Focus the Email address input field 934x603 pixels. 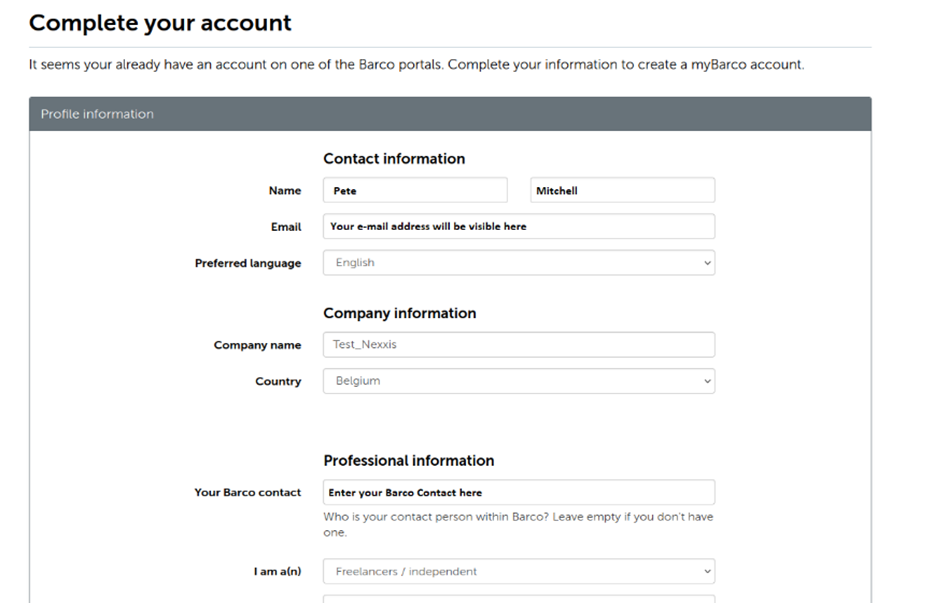coord(518,227)
